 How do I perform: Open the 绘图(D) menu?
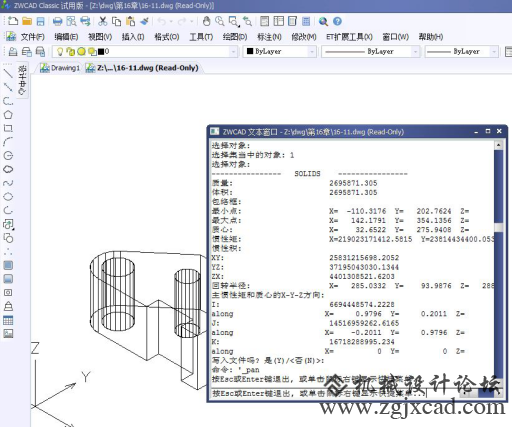(x=235, y=37)
